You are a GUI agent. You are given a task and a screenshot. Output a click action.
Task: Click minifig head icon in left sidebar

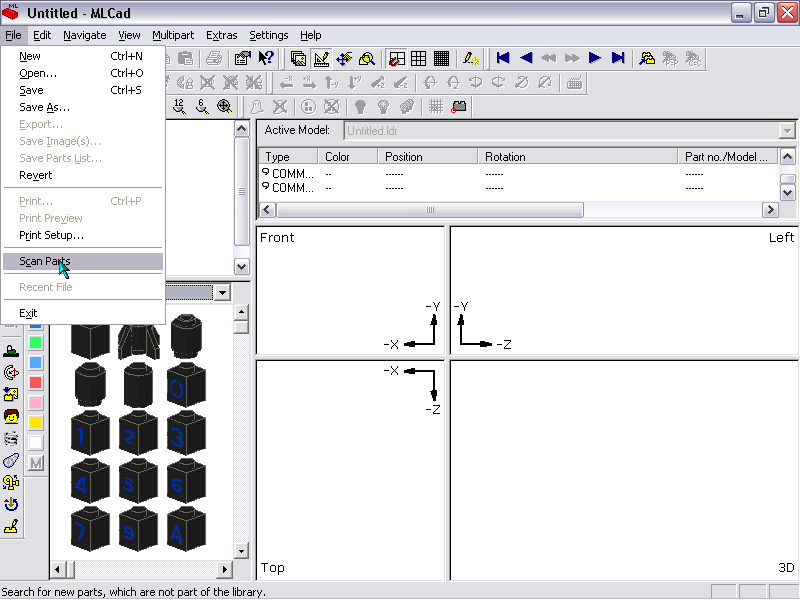click(11, 417)
